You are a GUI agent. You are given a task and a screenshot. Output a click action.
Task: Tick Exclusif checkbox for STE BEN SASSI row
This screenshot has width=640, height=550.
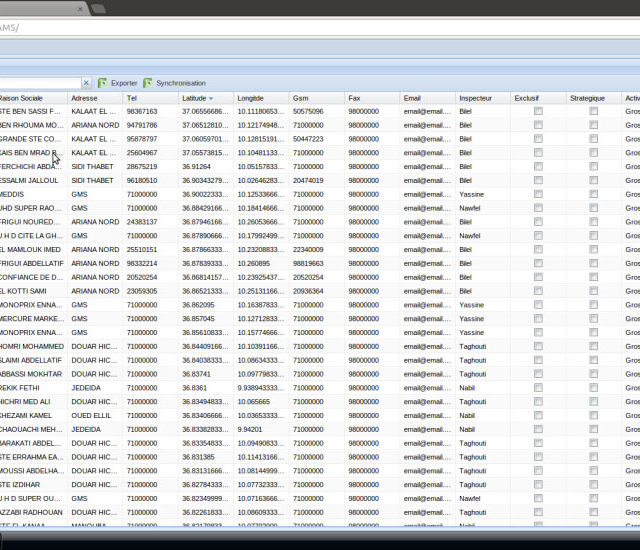[538, 111]
